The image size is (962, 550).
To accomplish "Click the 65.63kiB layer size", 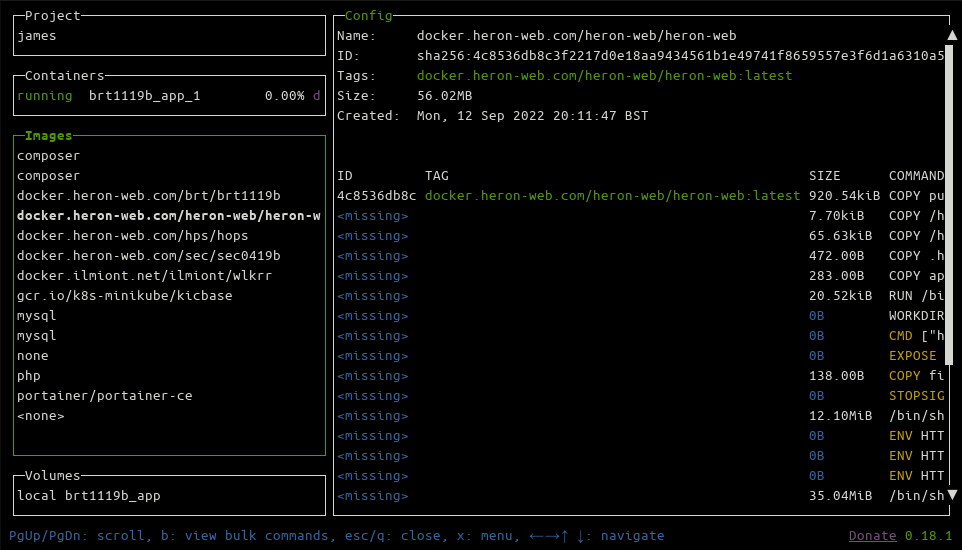I will 841,236.
